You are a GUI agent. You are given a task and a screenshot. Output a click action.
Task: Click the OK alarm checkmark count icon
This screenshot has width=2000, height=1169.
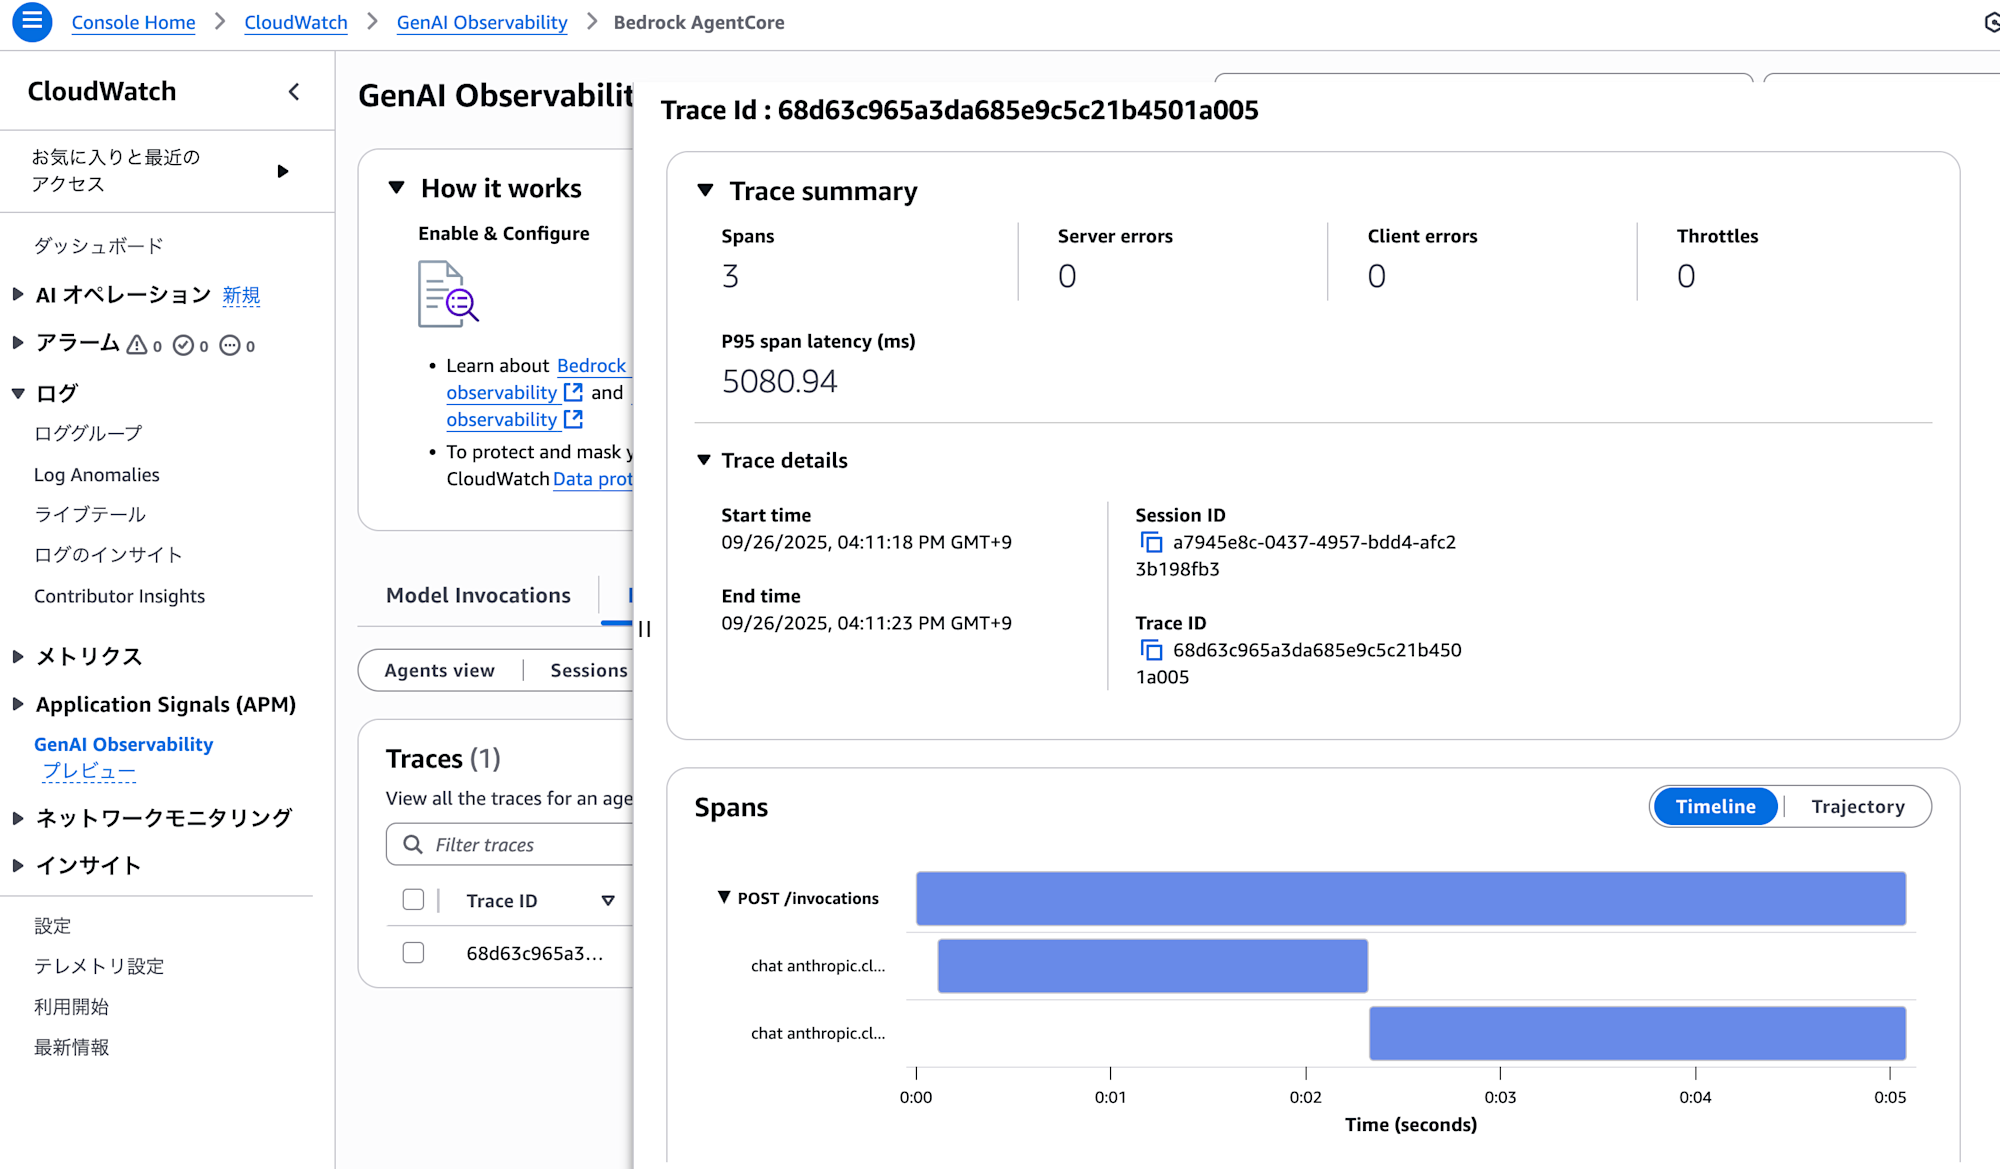coord(183,345)
